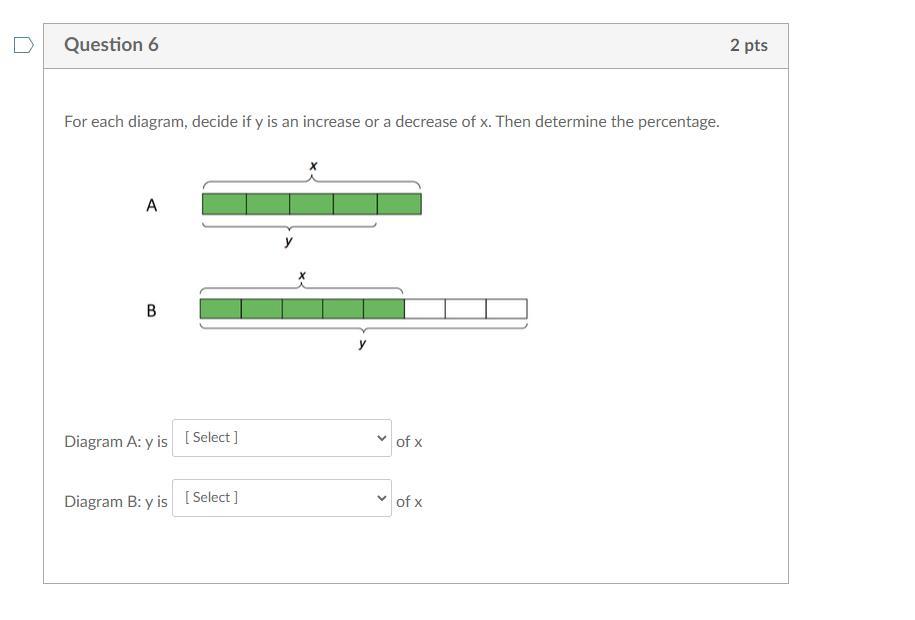Click the first white segment of bar B
This screenshot has width=915, height=620.
[x=425, y=309]
